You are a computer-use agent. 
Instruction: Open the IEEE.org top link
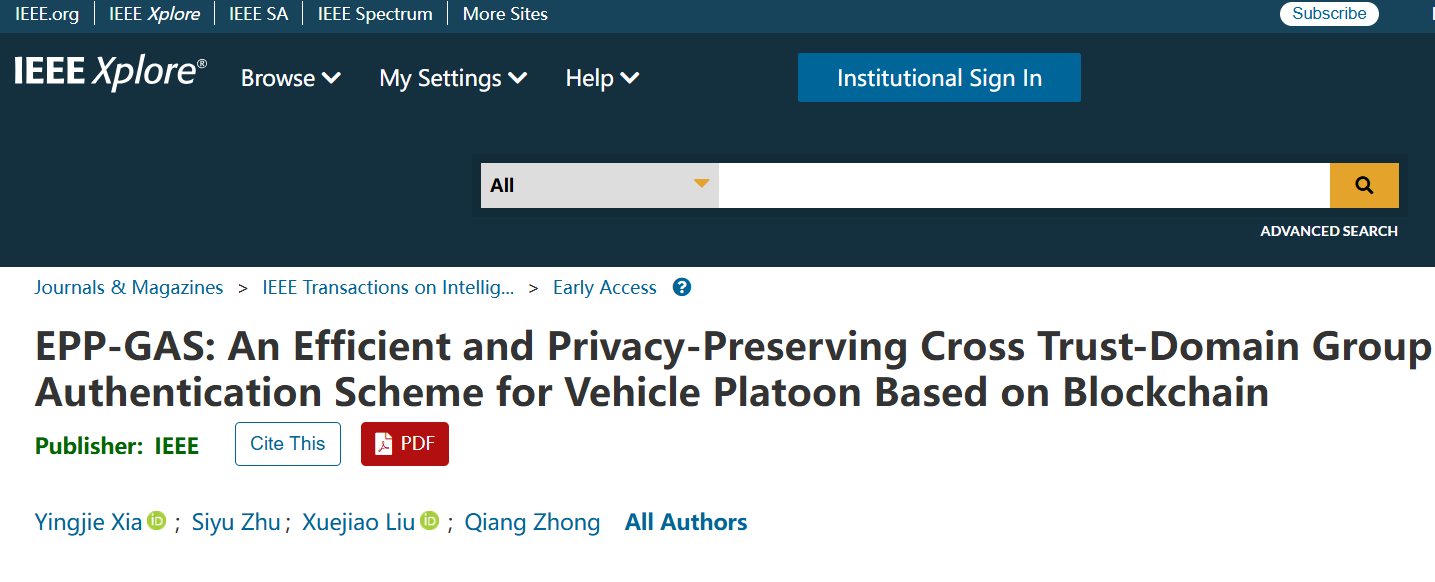(47, 14)
